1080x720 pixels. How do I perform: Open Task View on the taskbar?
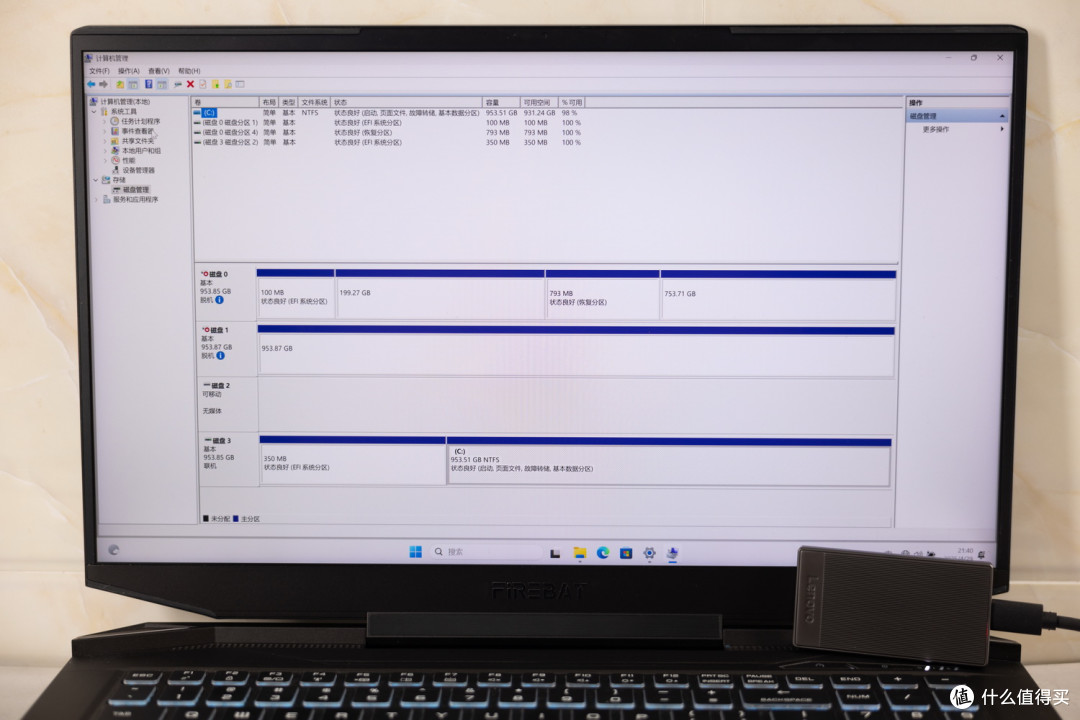coord(555,553)
